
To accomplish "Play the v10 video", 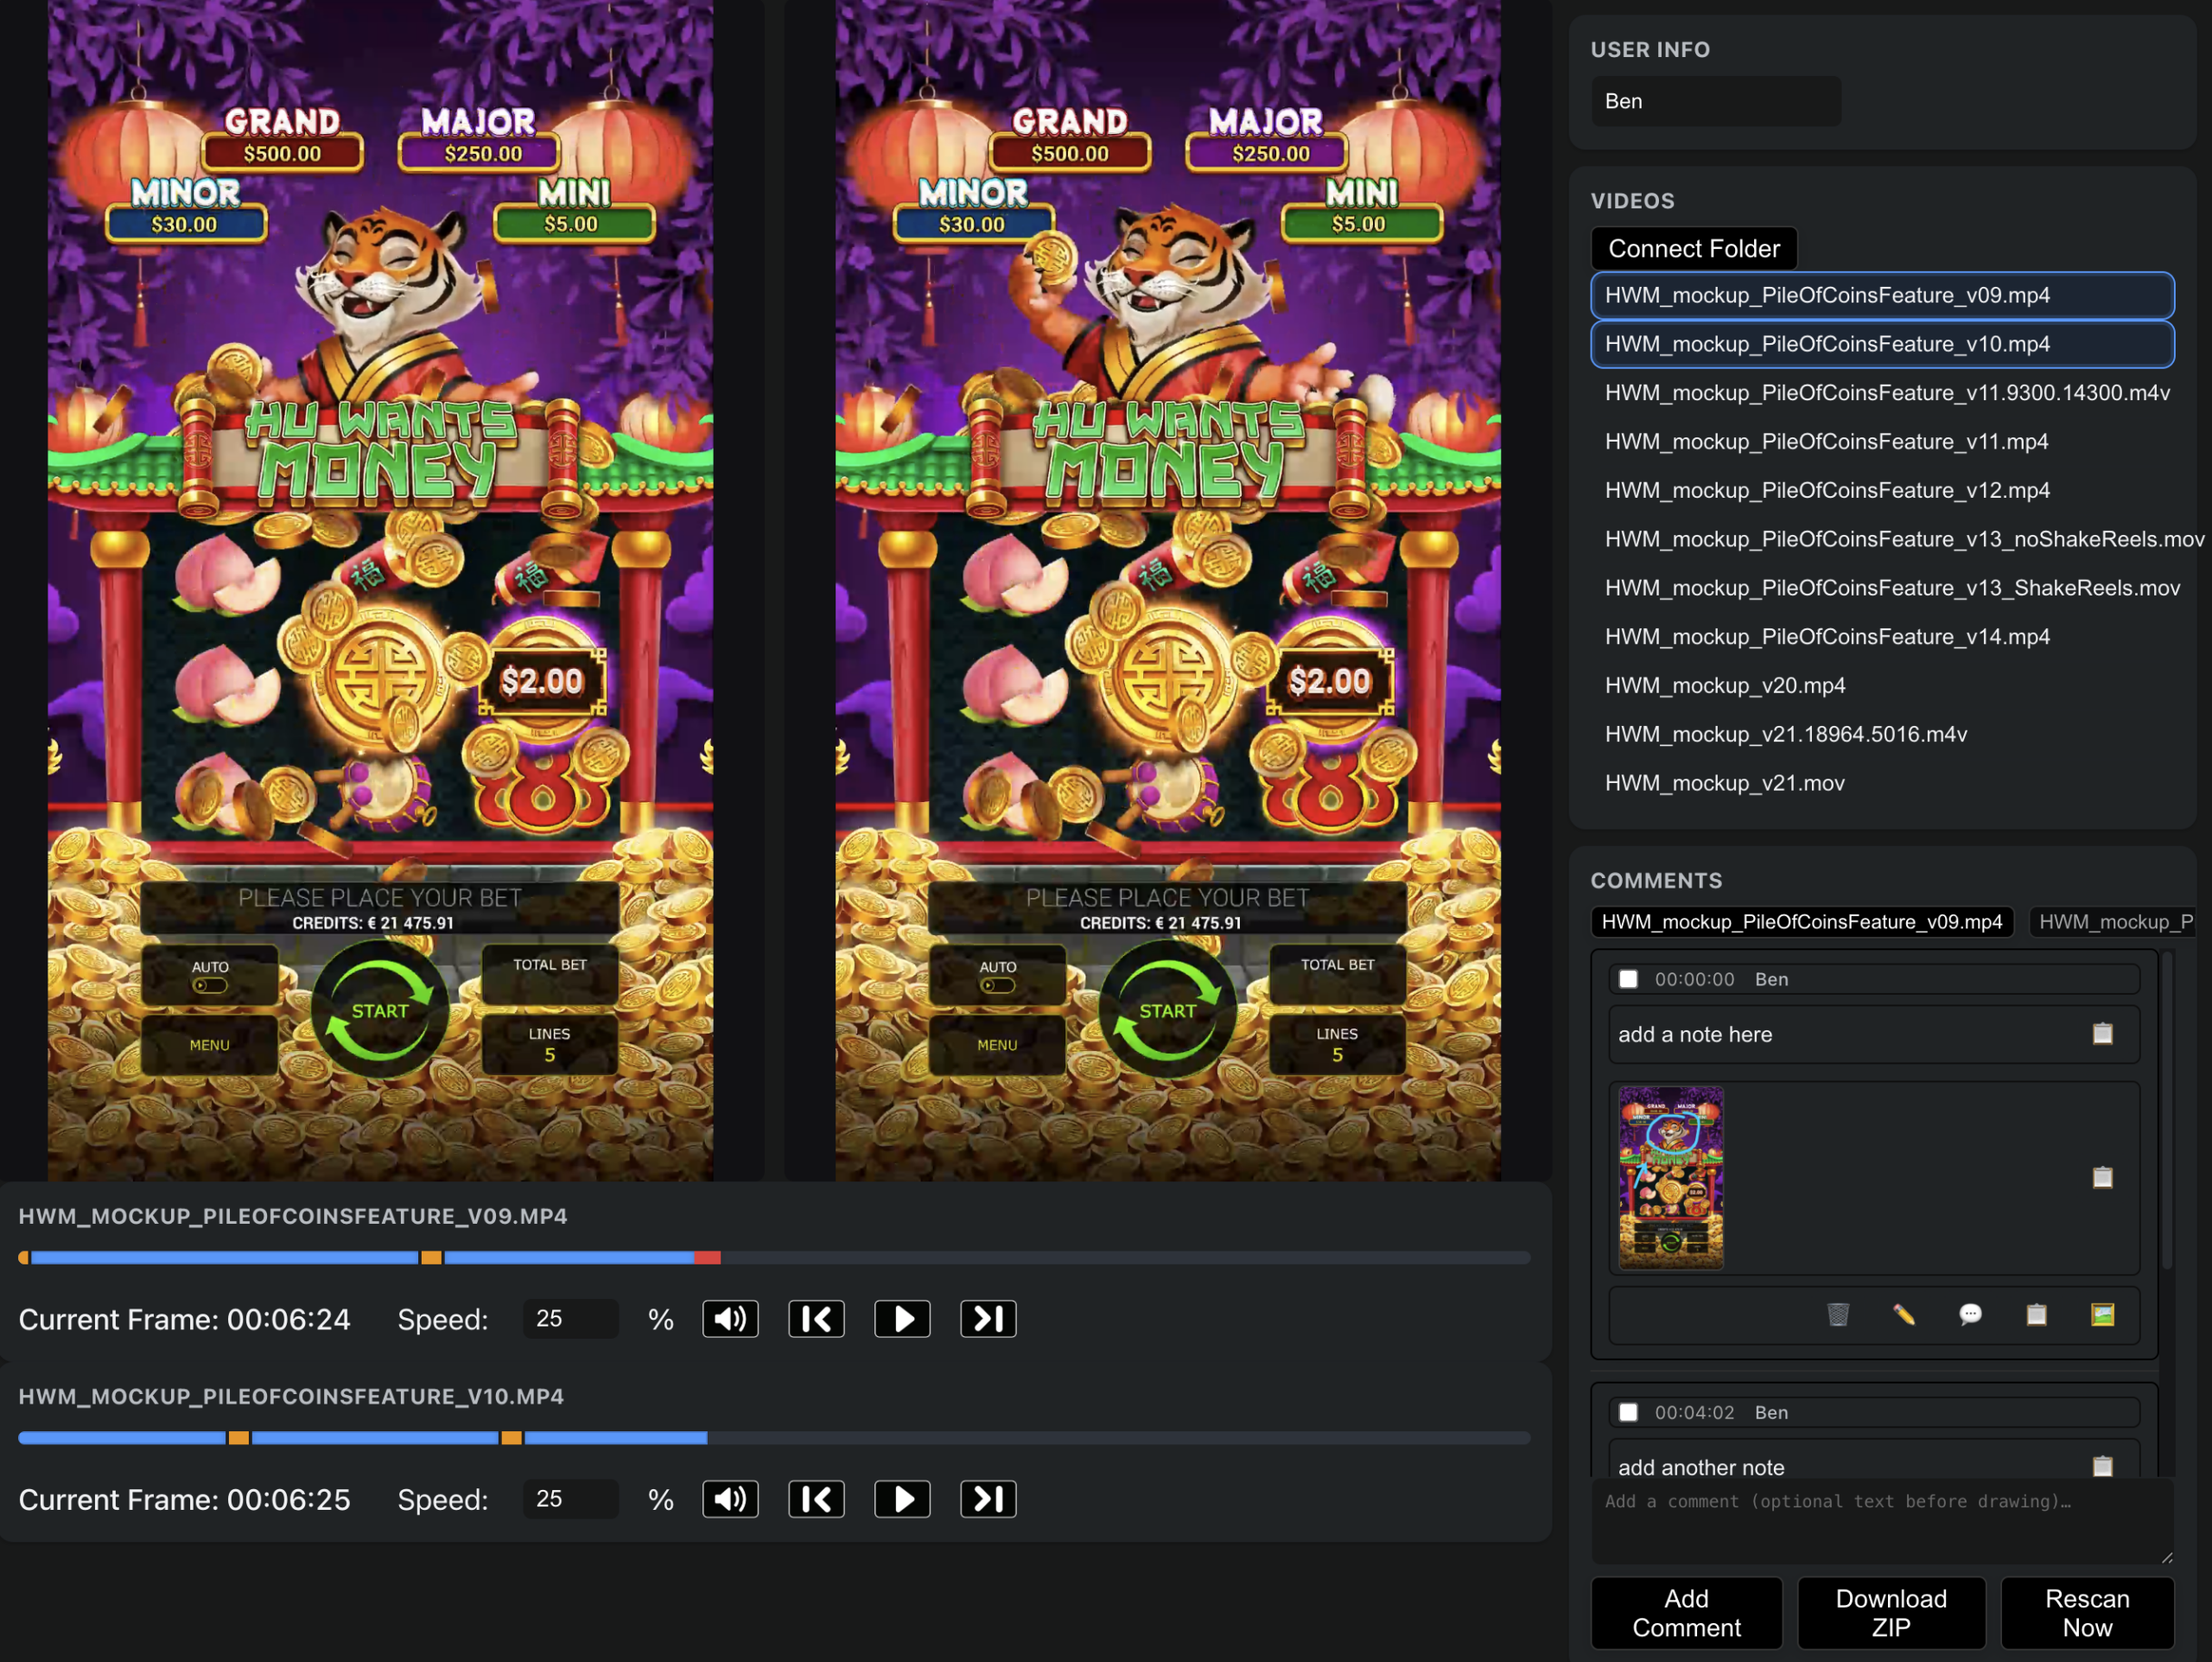I will [902, 1499].
